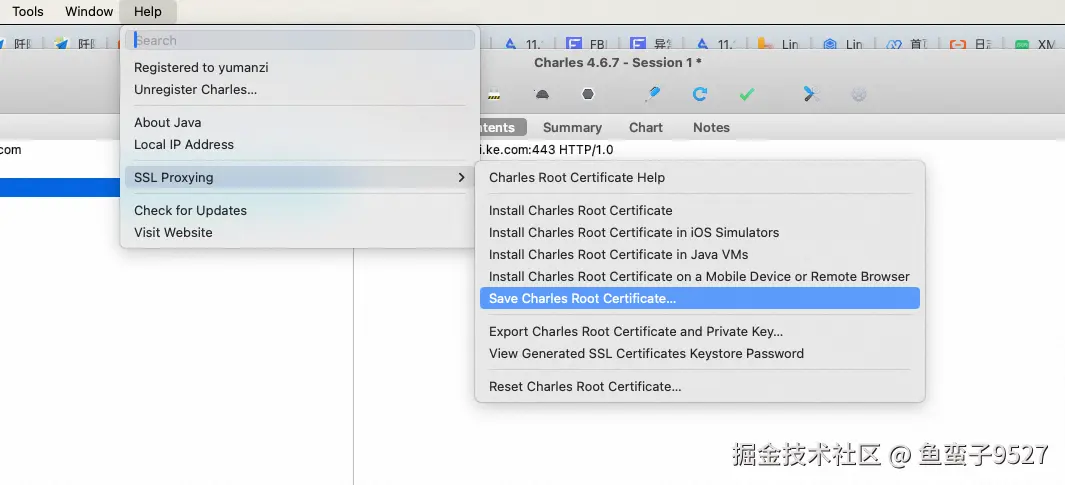Open the Window menu
This screenshot has height=485, width=1065.
[89, 12]
